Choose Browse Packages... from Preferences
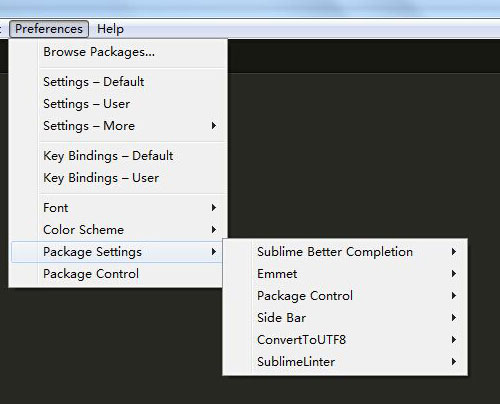This screenshot has height=404, width=500. tap(118, 52)
